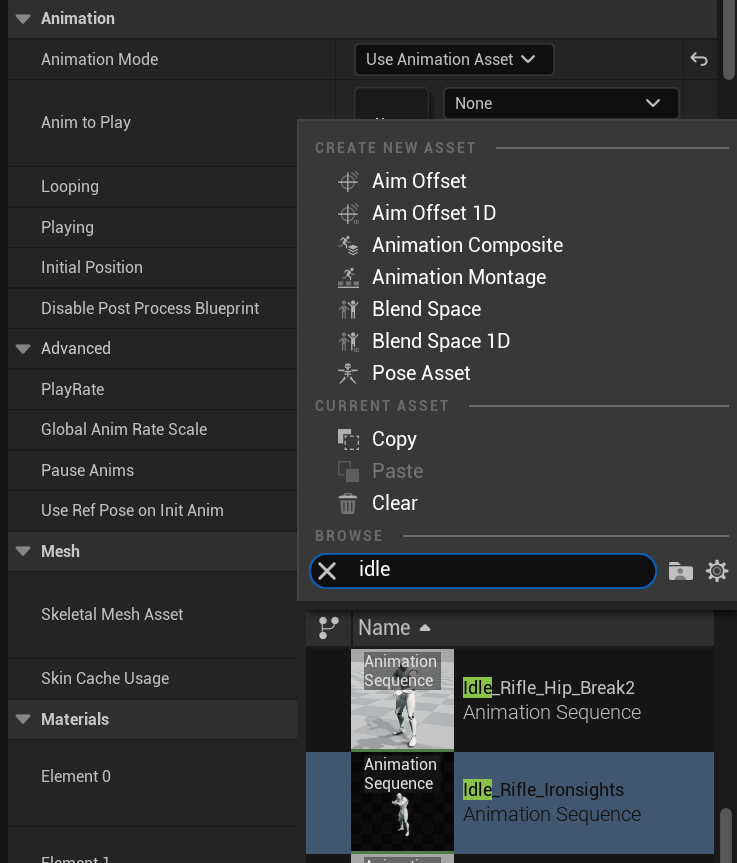This screenshot has width=737, height=863.
Task: Click the Copy icon under Current Asset
Action: (x=348, y=439)
